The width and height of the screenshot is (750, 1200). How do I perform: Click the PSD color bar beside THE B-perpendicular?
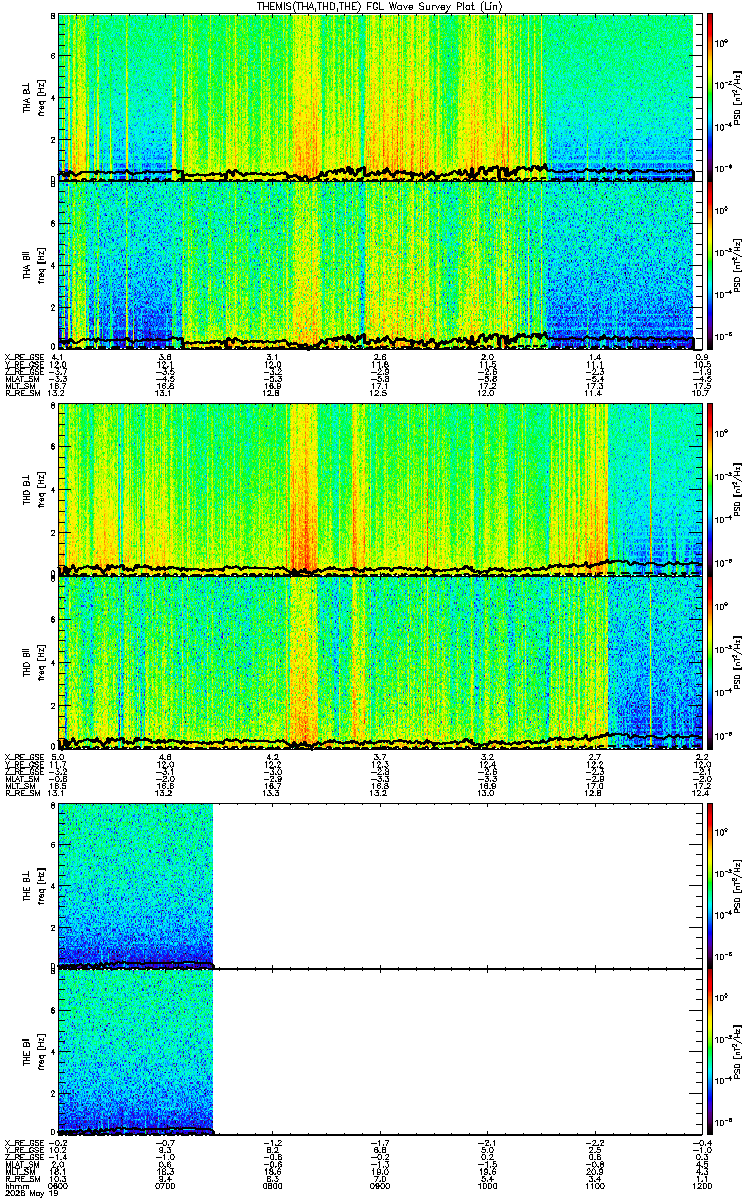(x=710, y=885)
